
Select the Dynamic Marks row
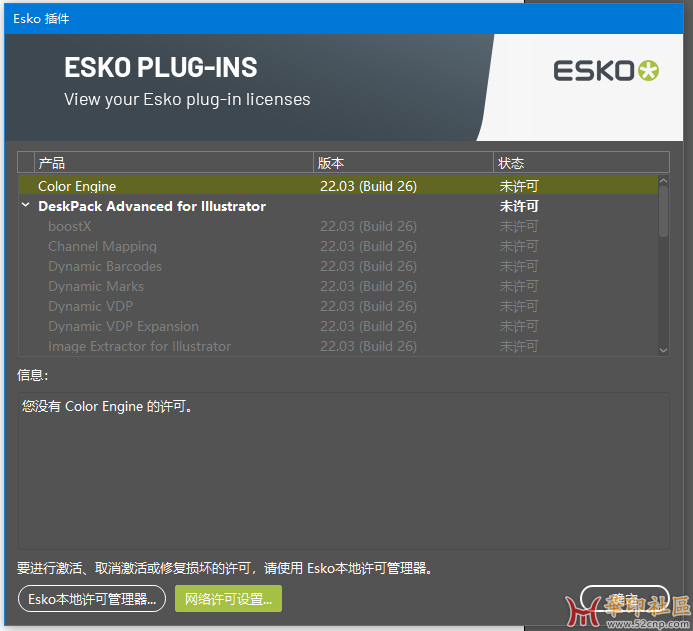(x=338, y=286)
